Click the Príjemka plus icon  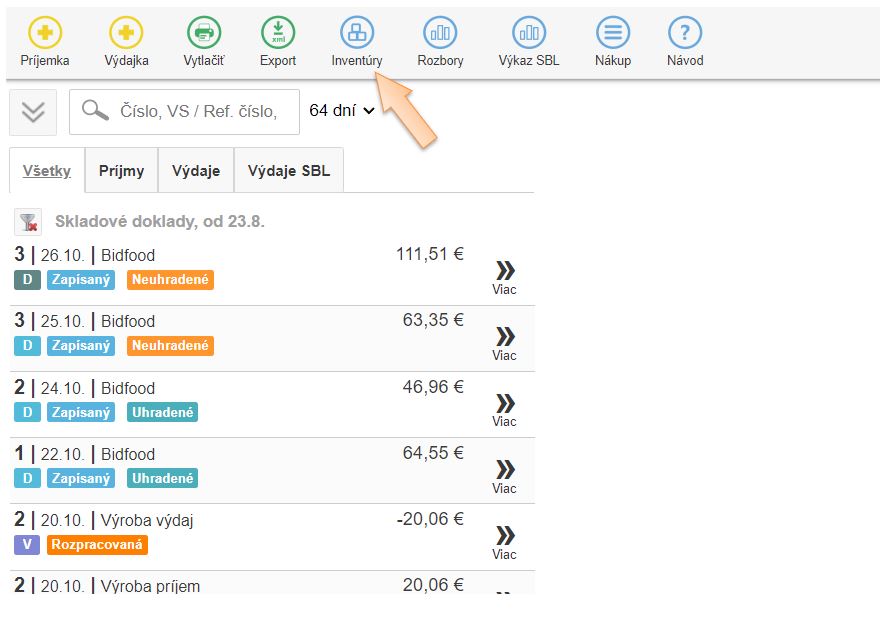click(x=45, y=34)
